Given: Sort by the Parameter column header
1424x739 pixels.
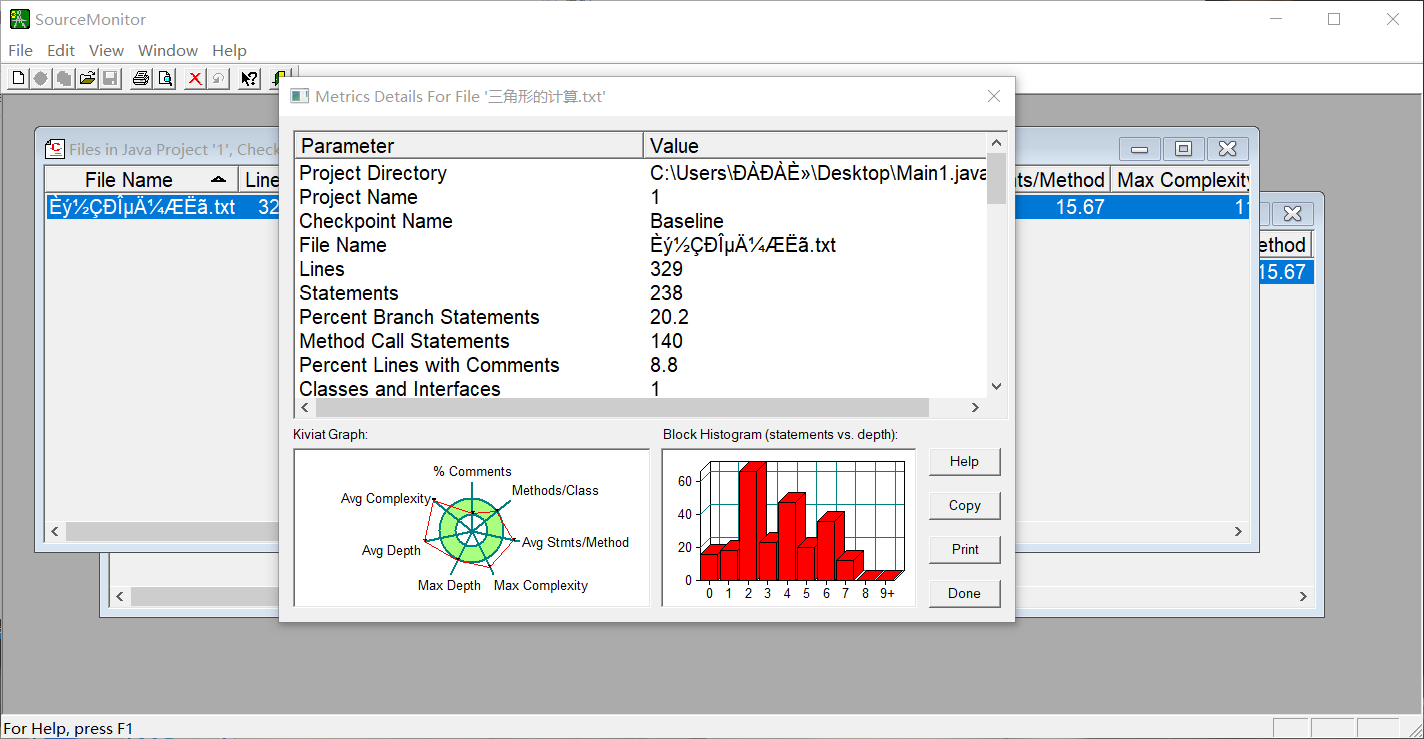Looking at the screenshot, I should pos(469,146).
